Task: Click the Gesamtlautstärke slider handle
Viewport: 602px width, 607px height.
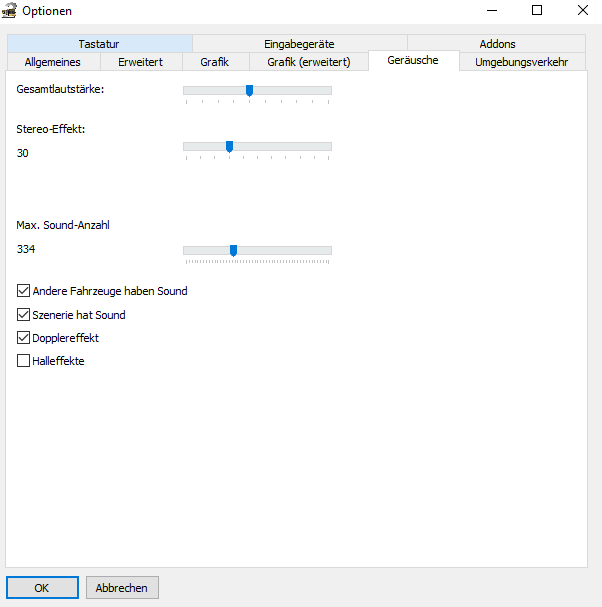Action: tap(249, 91)
